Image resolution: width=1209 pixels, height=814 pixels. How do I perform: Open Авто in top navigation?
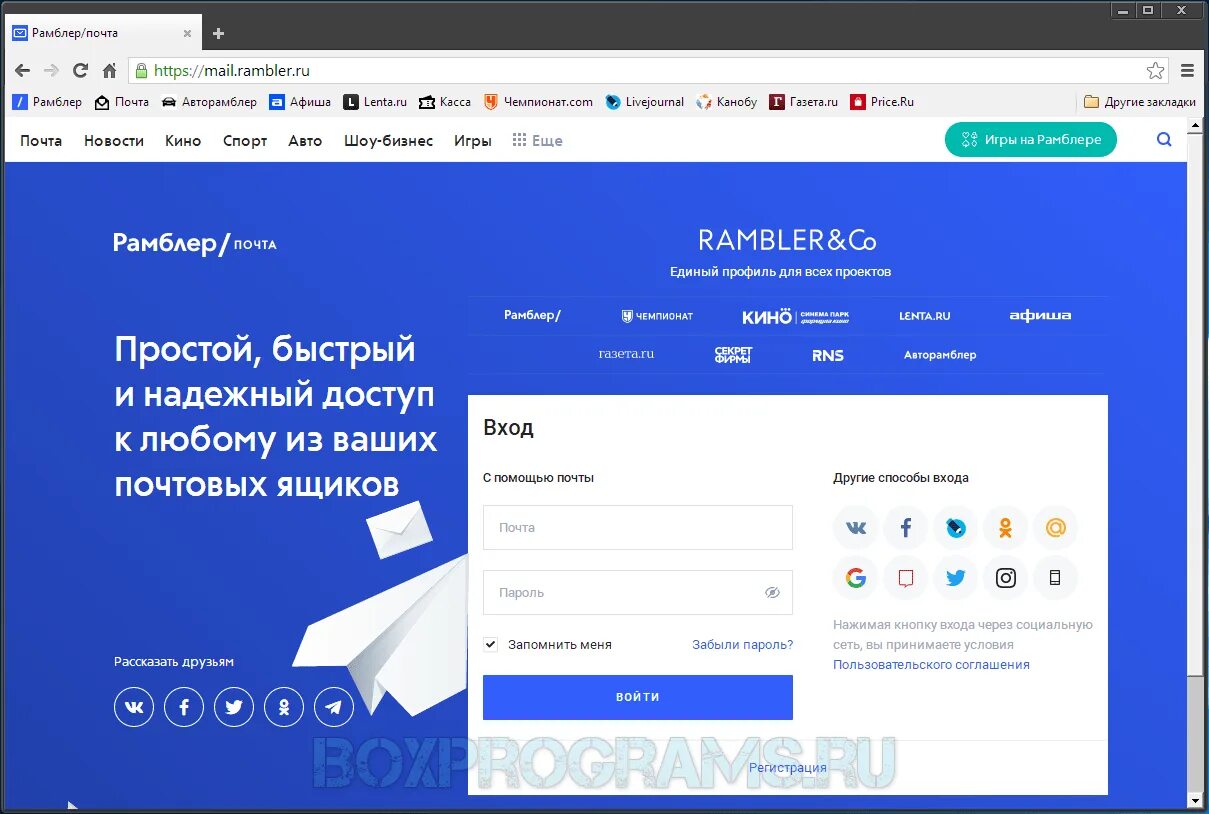[x=305, y=141]
